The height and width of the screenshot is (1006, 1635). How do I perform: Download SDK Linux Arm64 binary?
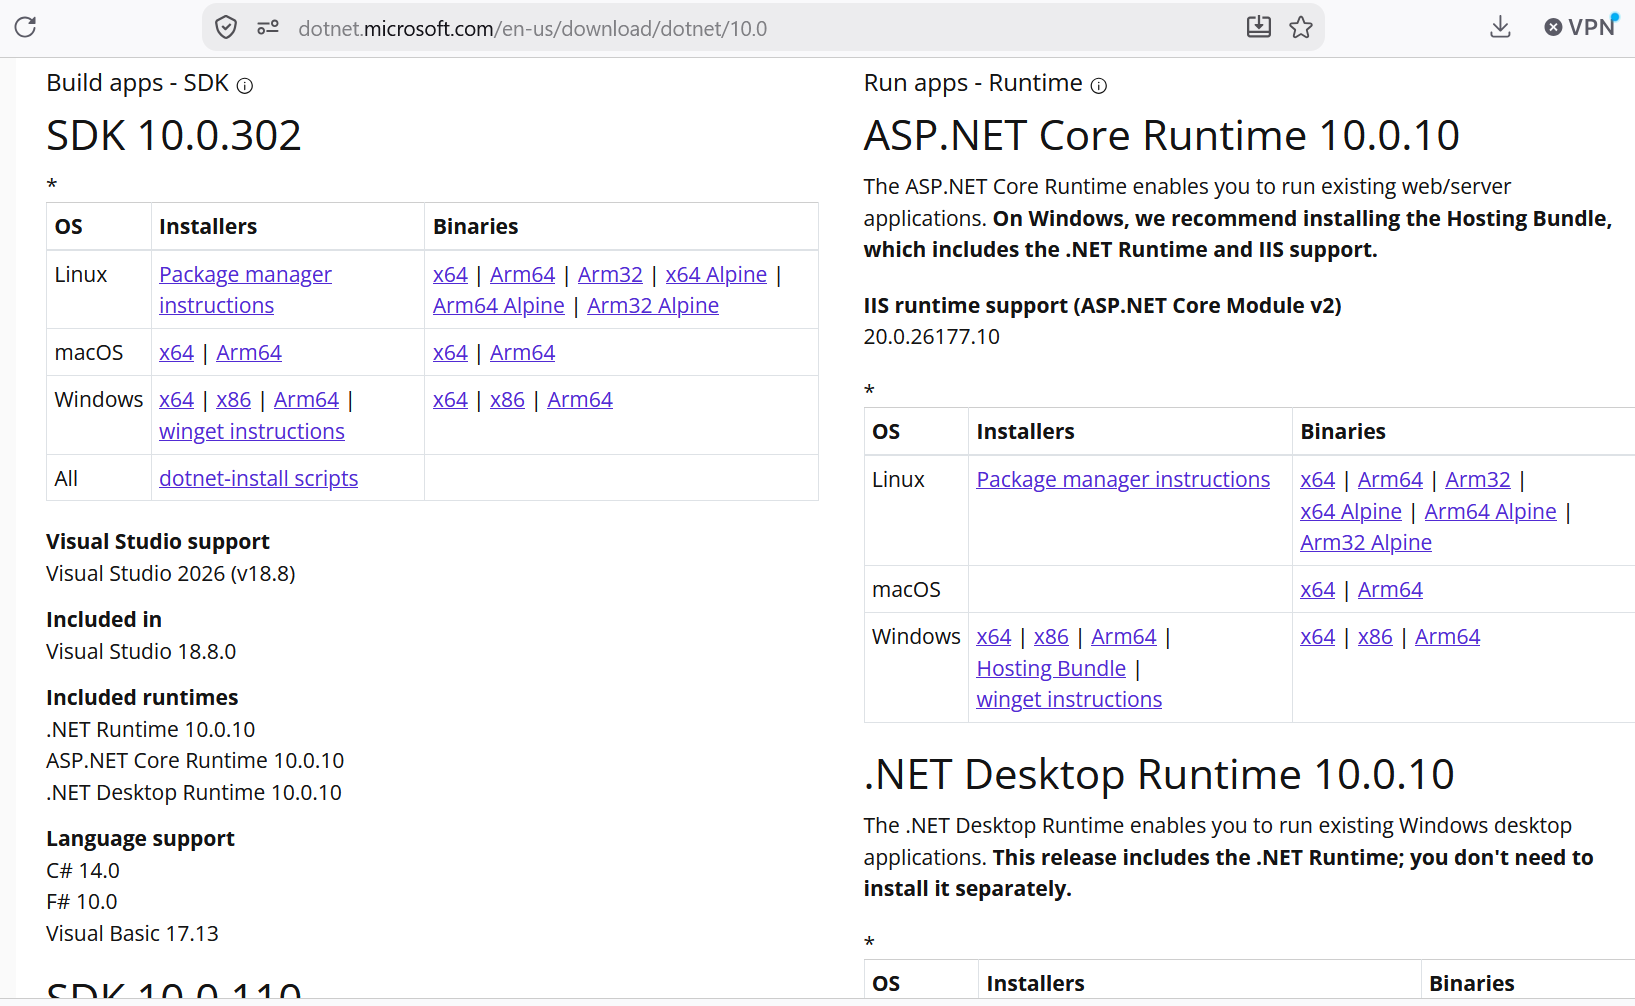click(x=522, y=275)
